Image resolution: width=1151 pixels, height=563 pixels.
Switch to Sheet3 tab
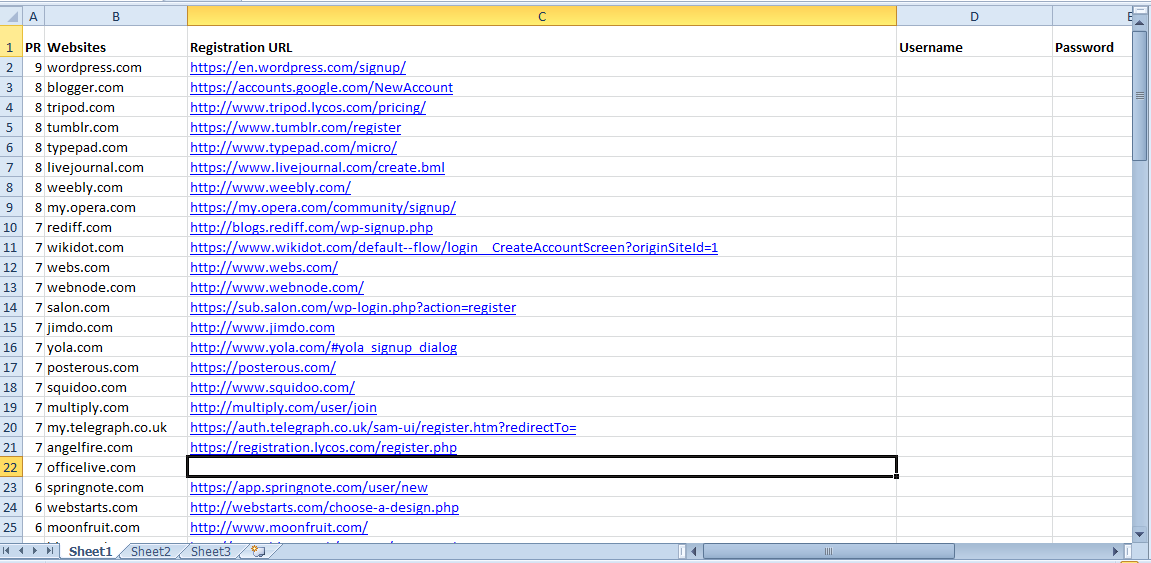click(211, 551)
